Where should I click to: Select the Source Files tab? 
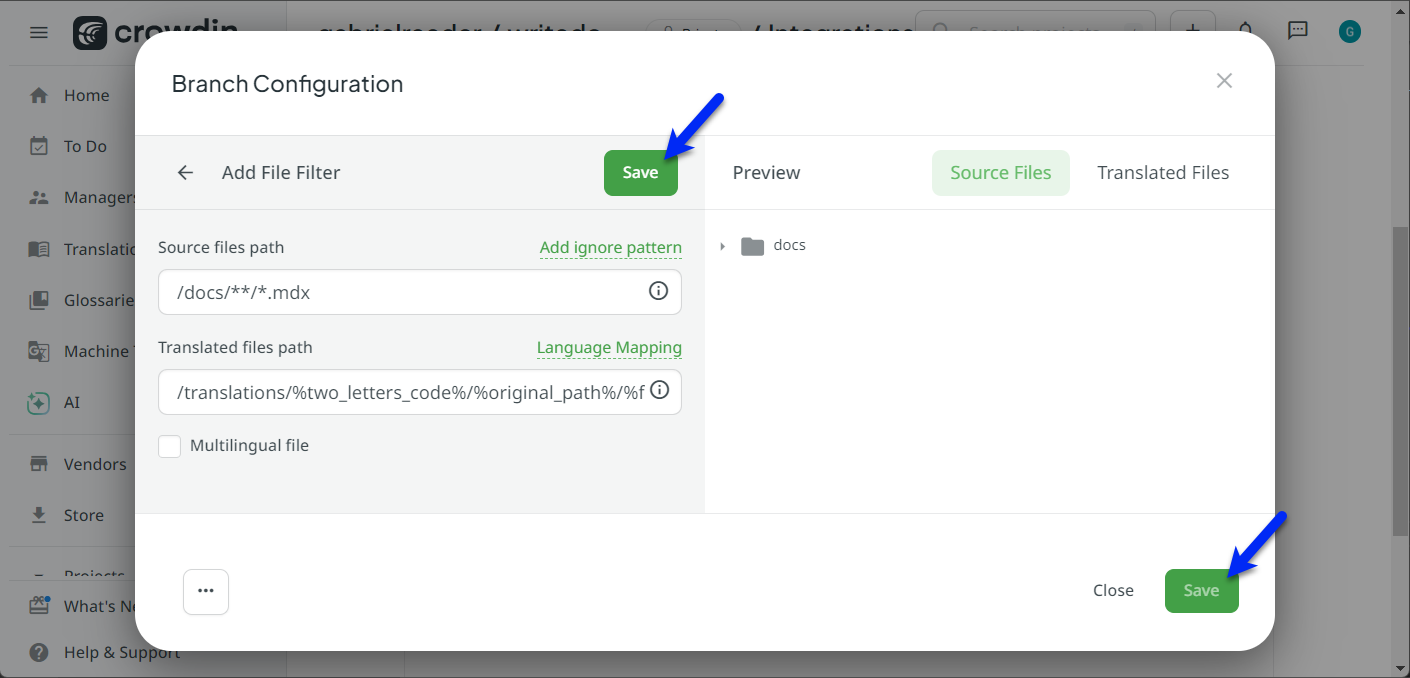(x=1000, y=173)
